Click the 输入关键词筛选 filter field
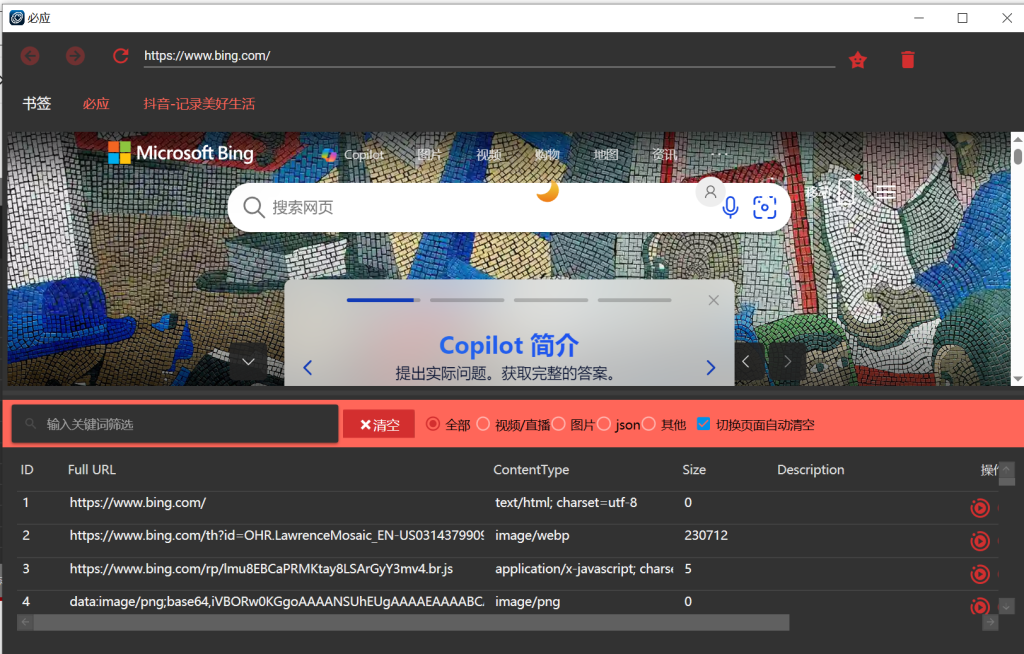This screenshot has width=1024, height=654. tap(175, 424)
